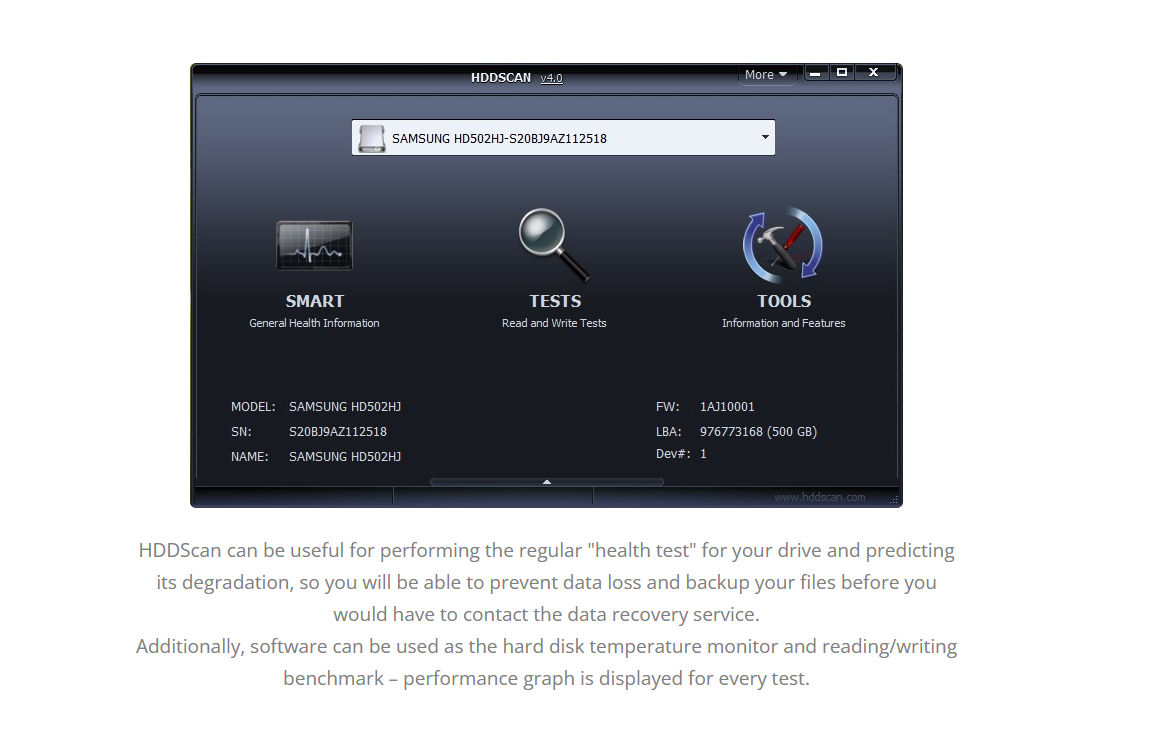Screen dimensions: 1172x734
Task: Click the TOOLS label text
Action: [783, 301]
